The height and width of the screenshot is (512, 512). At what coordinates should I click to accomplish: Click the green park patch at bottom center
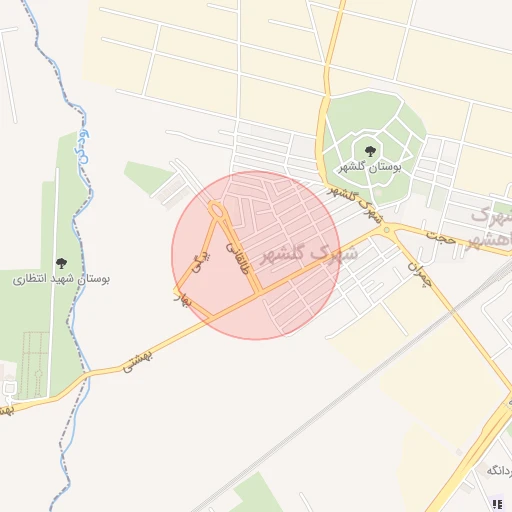tap(257, 493)
